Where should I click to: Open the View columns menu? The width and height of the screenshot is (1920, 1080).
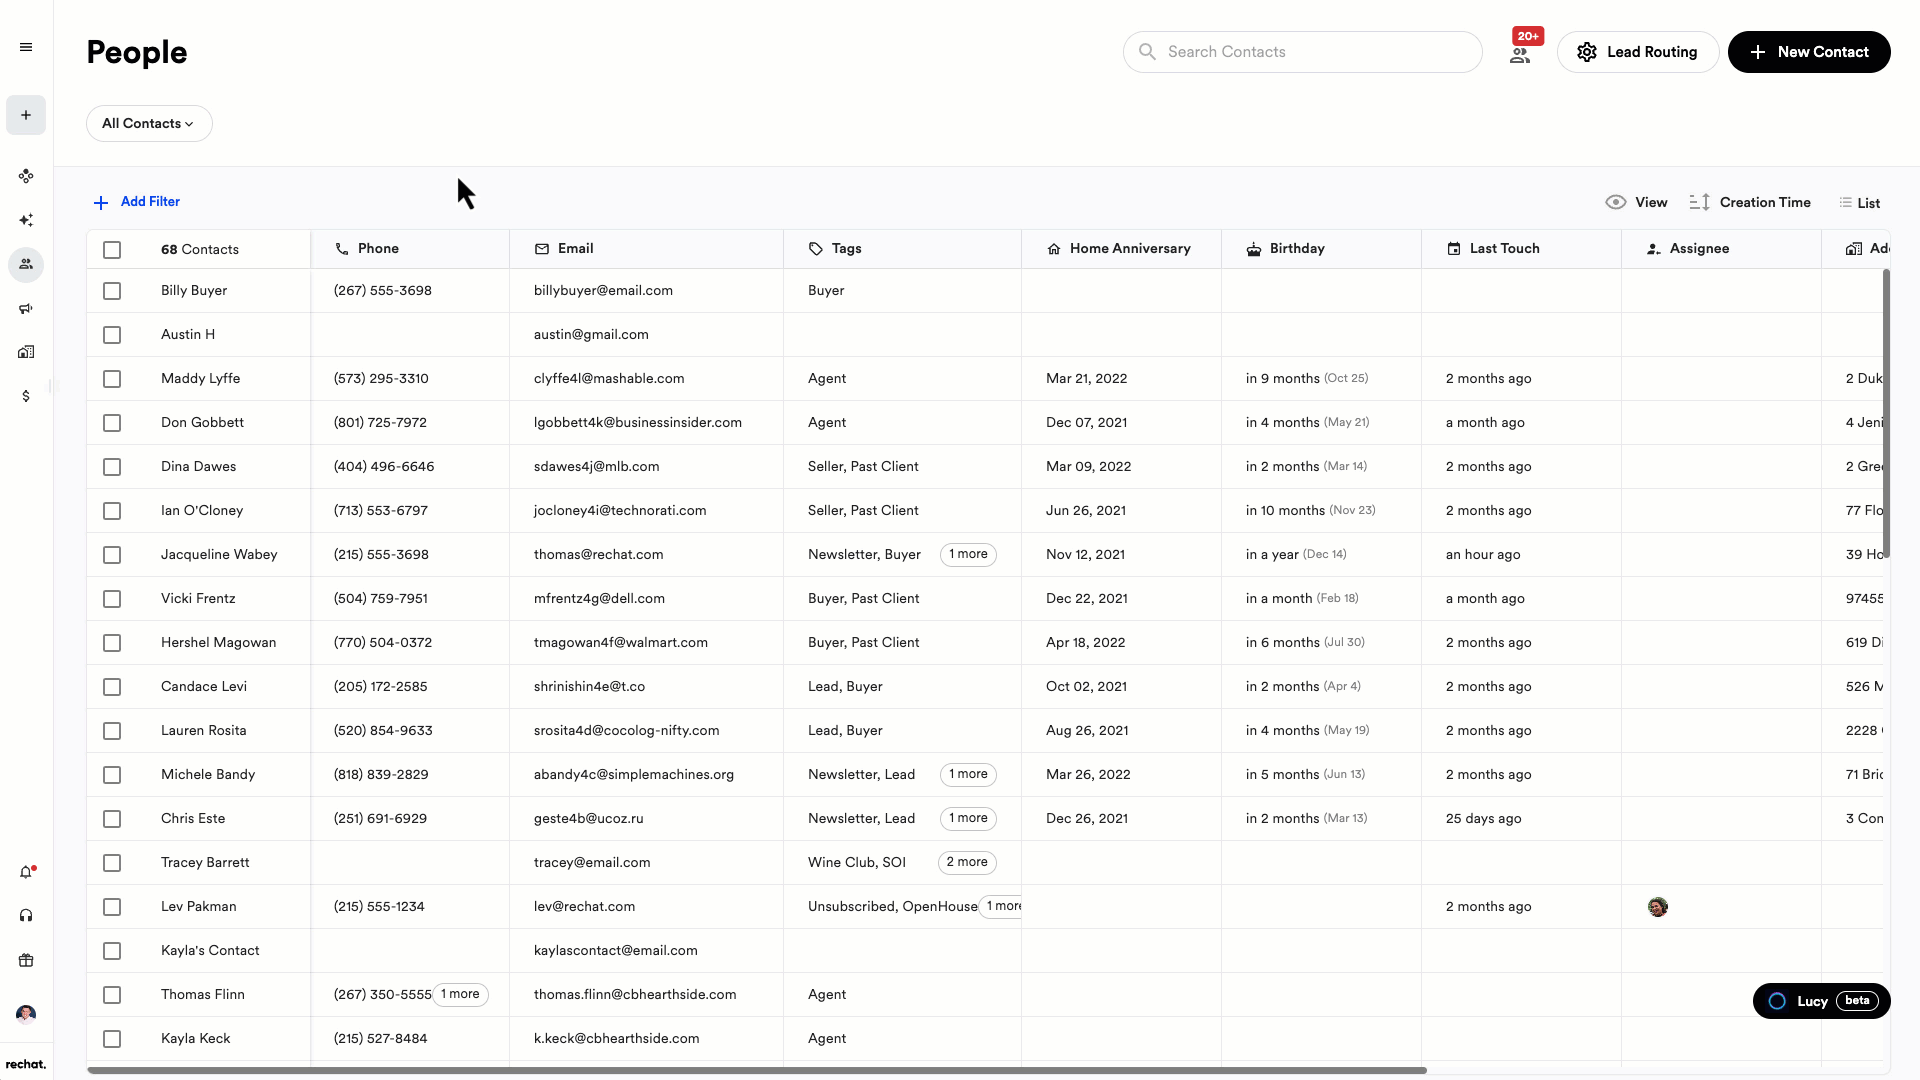[1636, 202]
